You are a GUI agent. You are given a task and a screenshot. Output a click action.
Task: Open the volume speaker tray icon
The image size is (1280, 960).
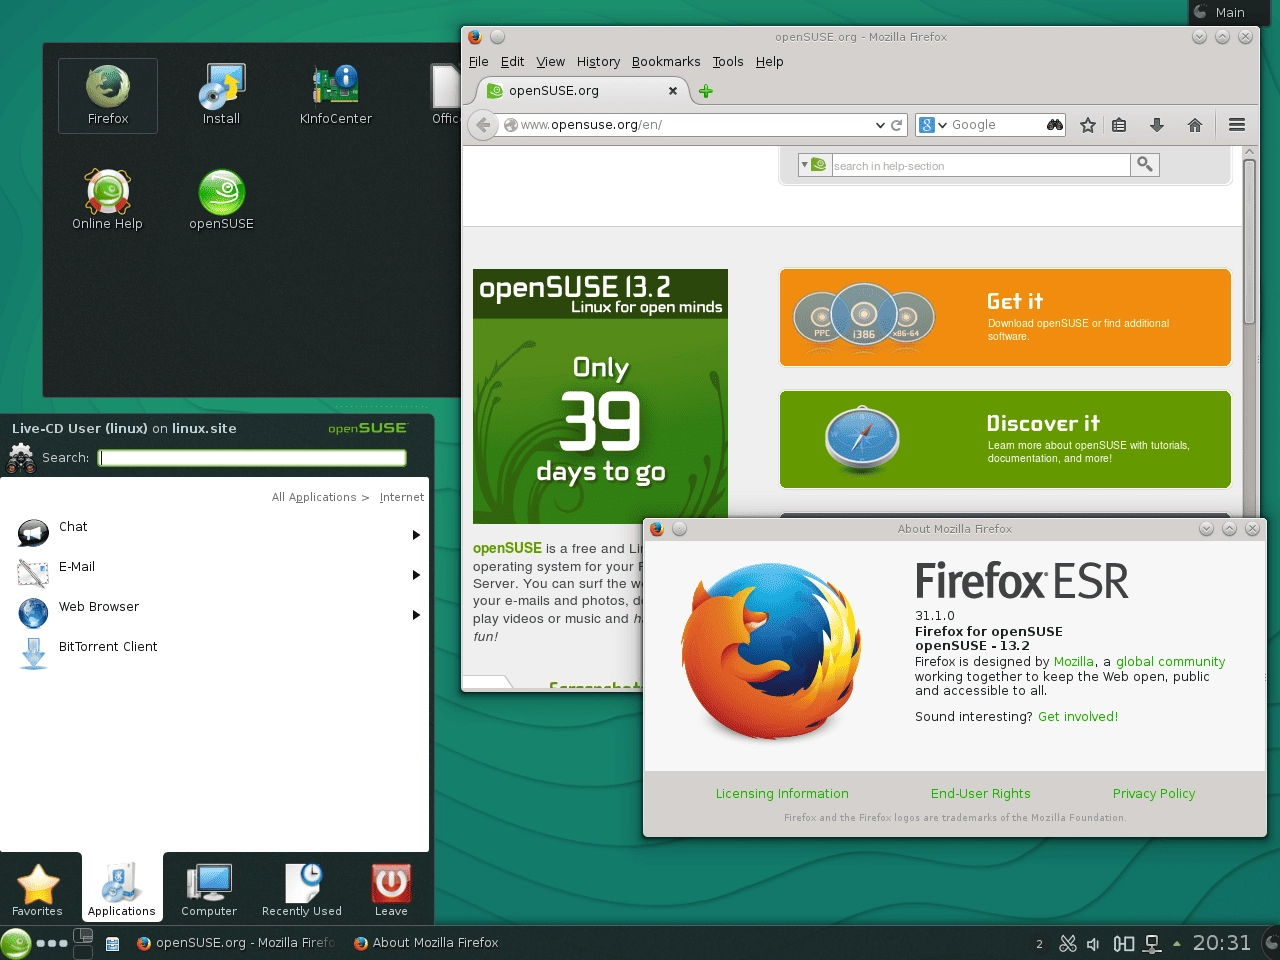[x=1093, y=943]
